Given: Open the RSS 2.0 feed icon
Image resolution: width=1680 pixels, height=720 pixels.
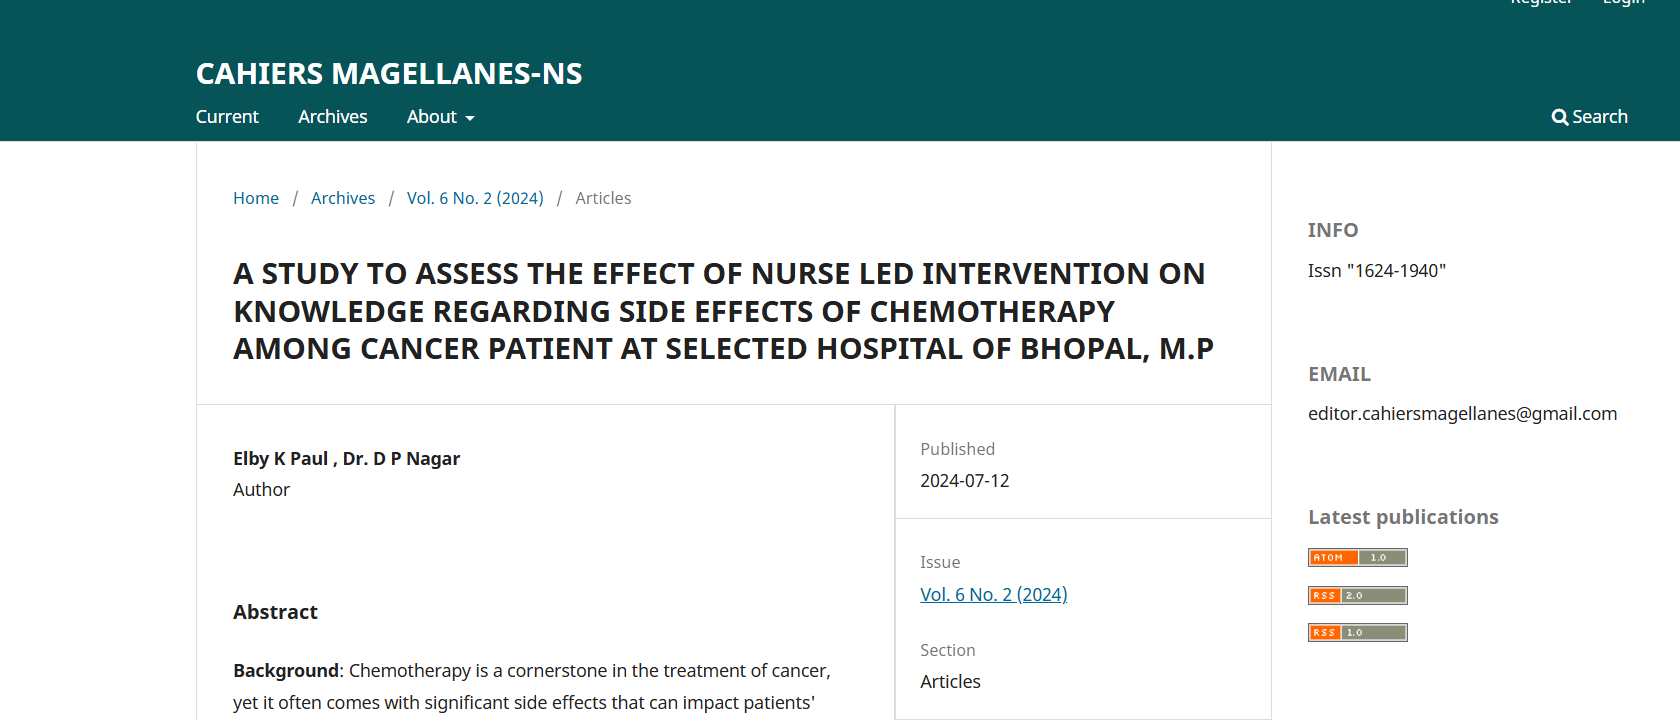Looking at the screenshot, I should 1357,595.
